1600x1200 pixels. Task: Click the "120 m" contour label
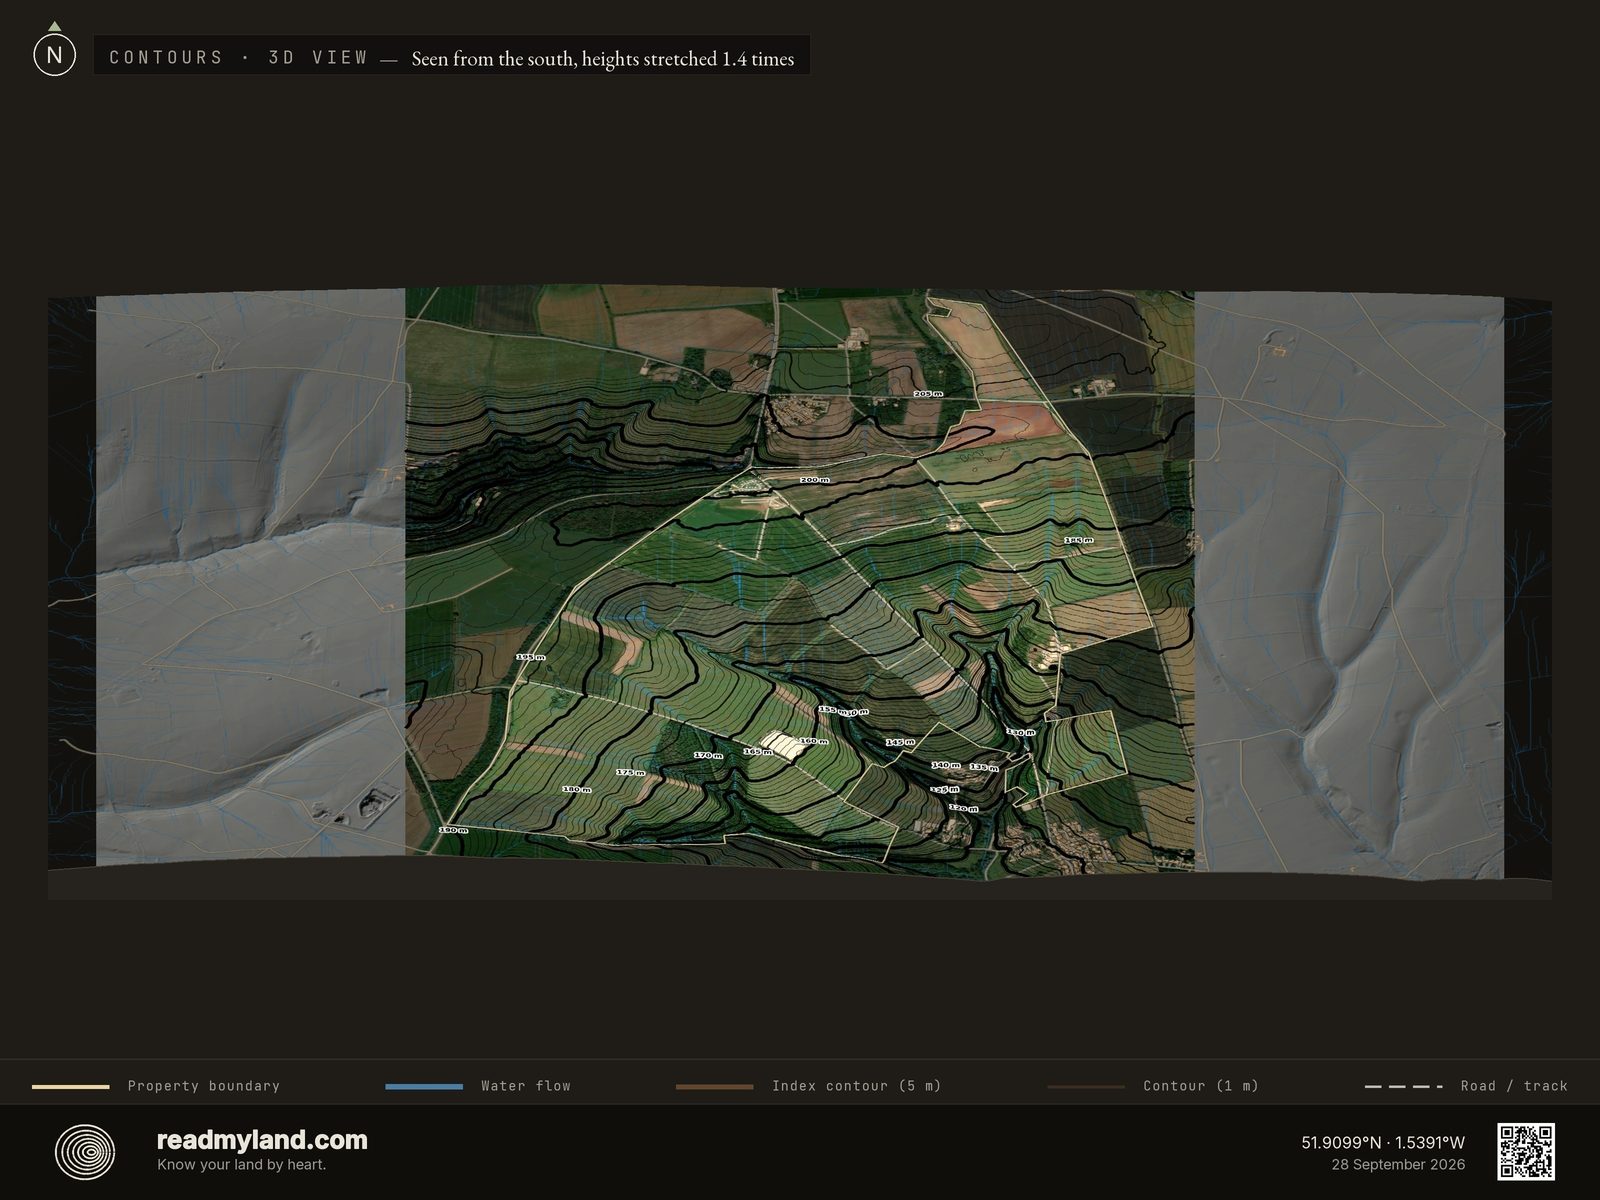[x=963, y=807]
